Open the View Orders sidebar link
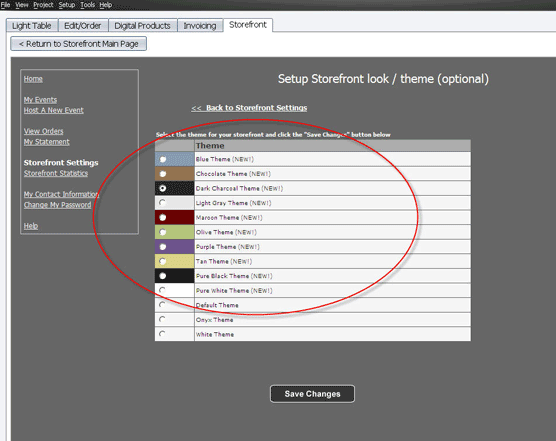 coord(44,131)
